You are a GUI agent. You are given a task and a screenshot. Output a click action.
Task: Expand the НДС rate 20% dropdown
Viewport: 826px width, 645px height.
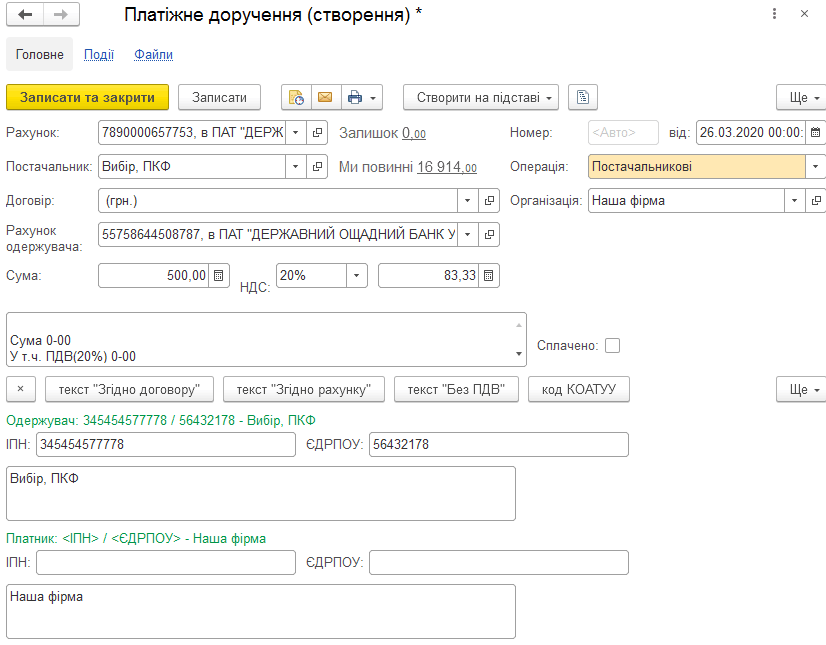(357, 276)
